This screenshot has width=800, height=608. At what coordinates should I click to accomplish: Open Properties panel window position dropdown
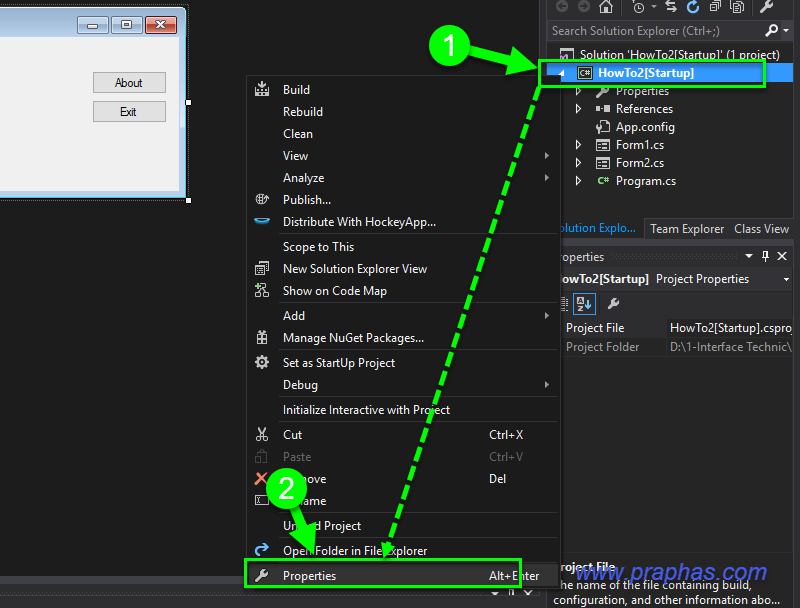point(748,256)
